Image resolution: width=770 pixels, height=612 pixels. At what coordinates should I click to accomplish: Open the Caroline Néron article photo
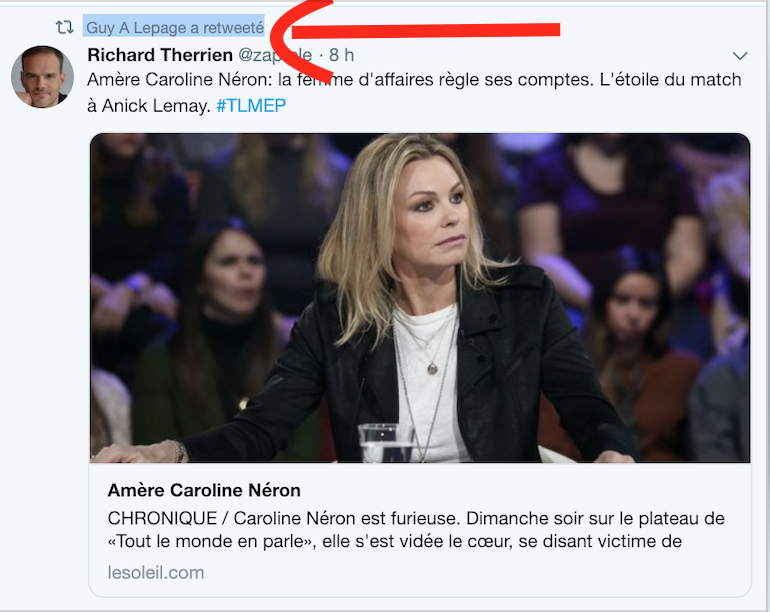[420, 298]
